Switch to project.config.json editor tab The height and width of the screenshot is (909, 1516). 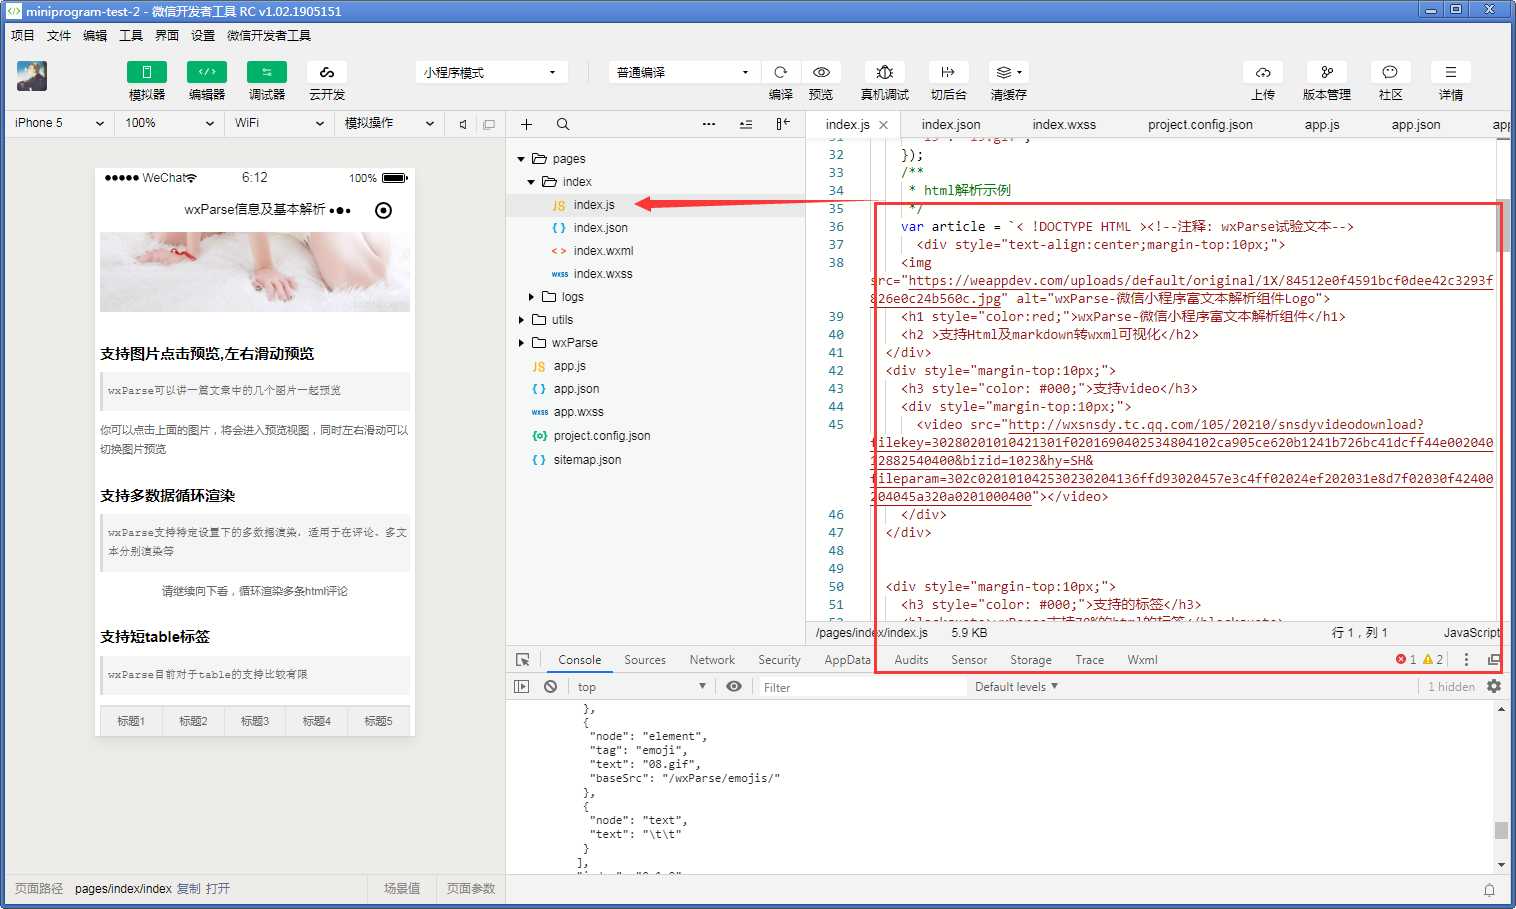click(x=1200, y=125)
